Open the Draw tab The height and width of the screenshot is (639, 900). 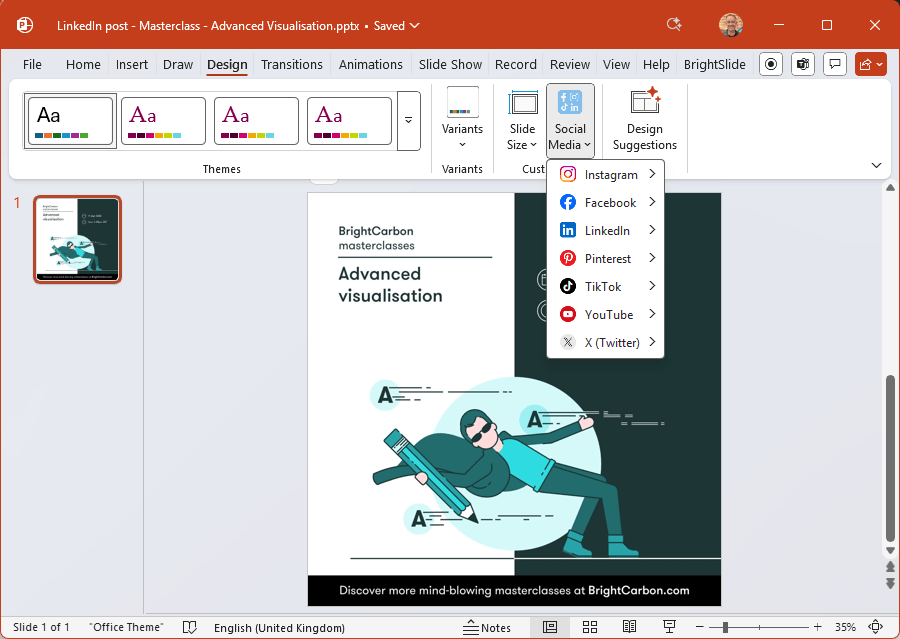[x=178, y=64]
